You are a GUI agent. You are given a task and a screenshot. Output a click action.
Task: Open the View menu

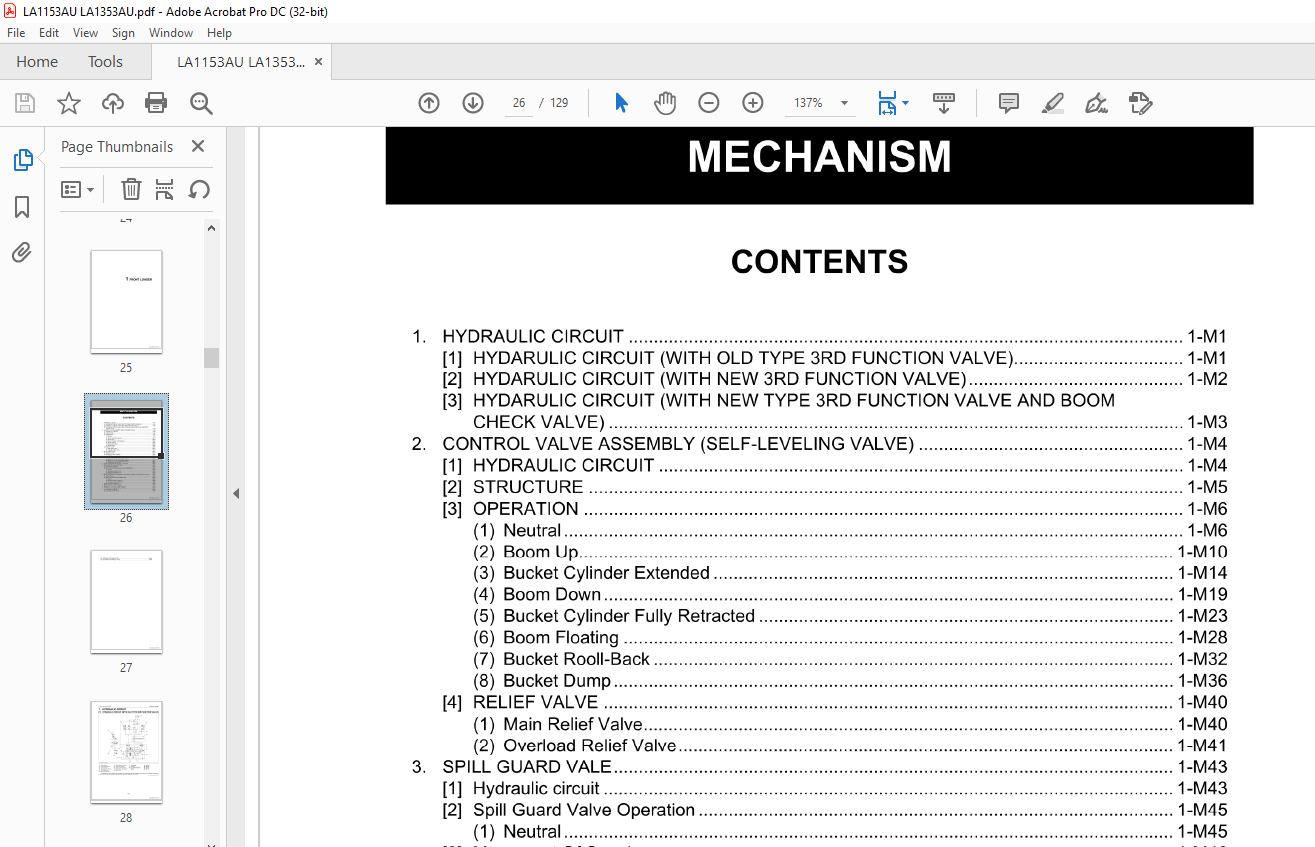click(86, 33)
